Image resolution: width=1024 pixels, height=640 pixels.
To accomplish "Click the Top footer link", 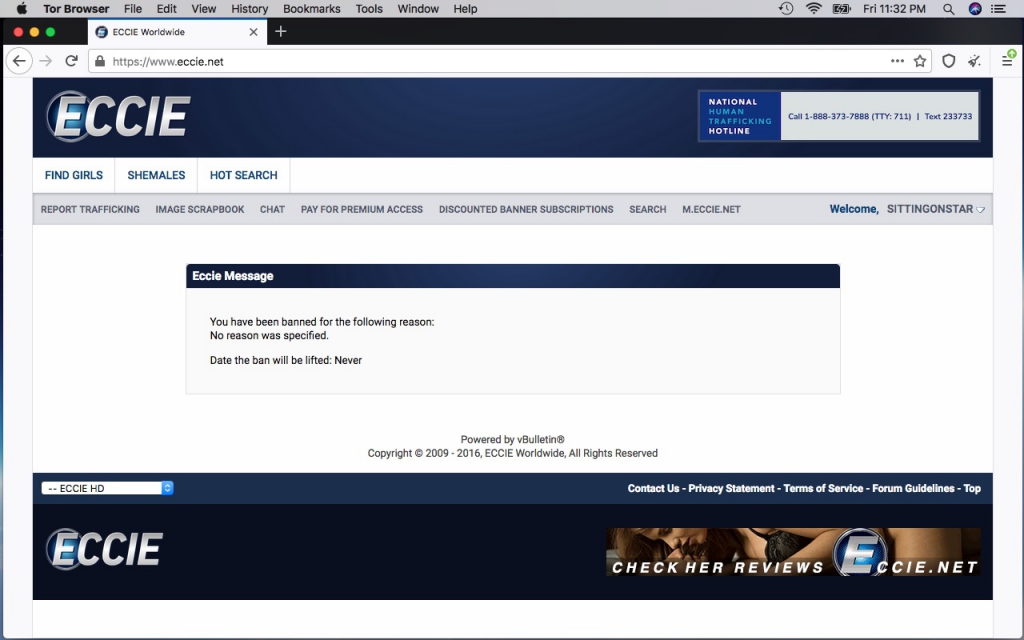I will click(x=972, y=488).
